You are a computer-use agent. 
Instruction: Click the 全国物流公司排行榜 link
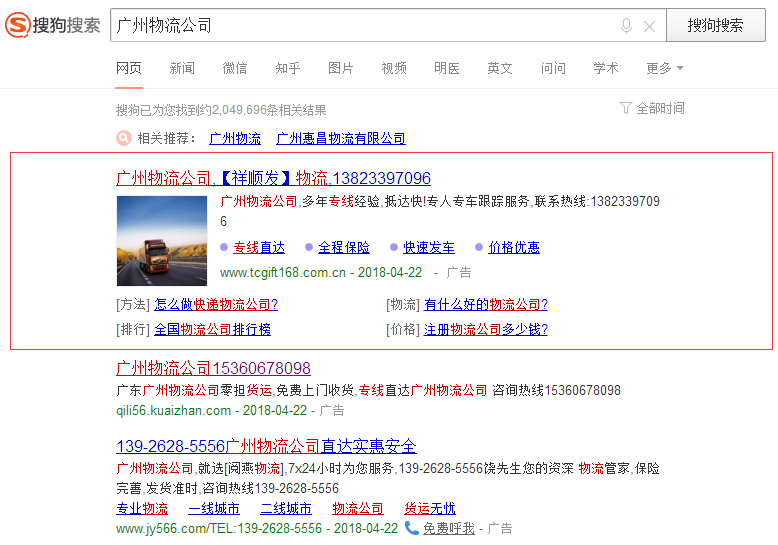pyautogui.click(x=212, y=329)
